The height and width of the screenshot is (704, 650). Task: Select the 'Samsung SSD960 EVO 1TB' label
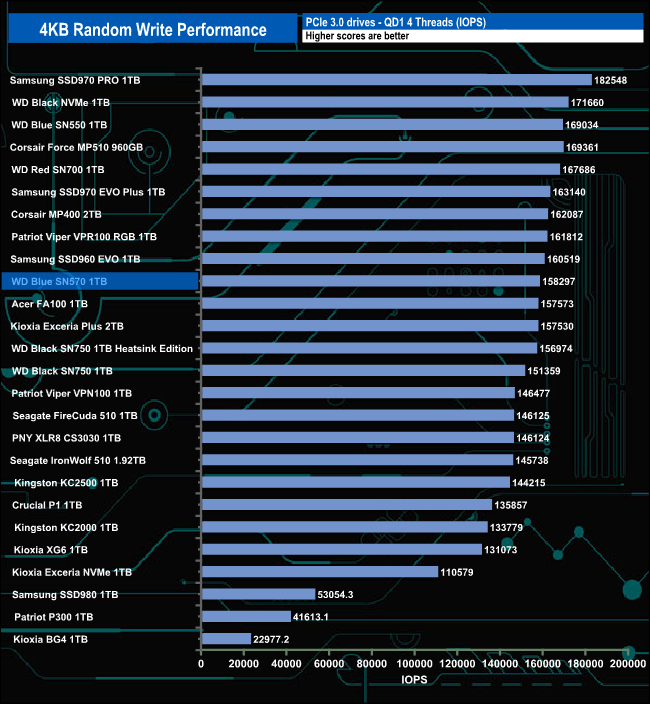coord(75,259)
